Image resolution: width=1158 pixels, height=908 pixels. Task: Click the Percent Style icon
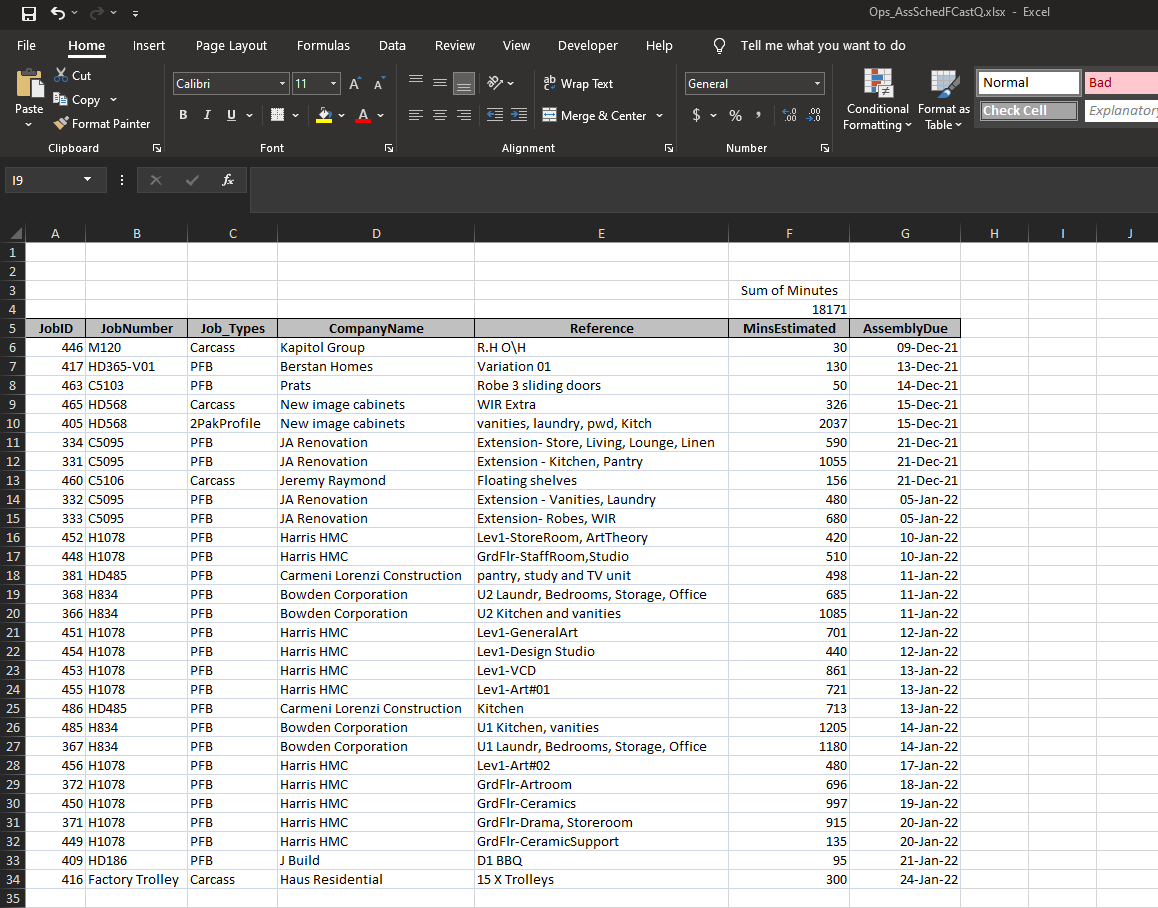click(x=735, y=116)
